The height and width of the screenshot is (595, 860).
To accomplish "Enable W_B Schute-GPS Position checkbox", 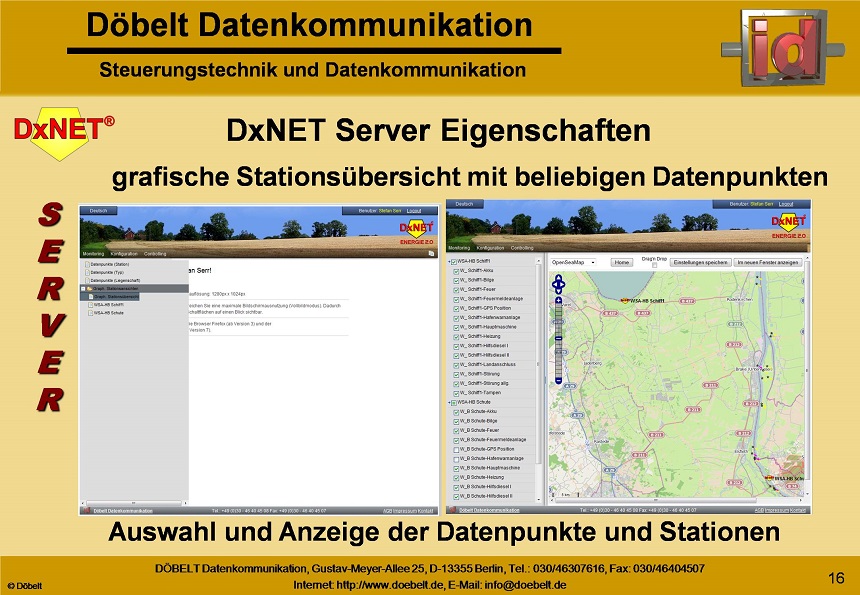I will [x=456, y=449].
